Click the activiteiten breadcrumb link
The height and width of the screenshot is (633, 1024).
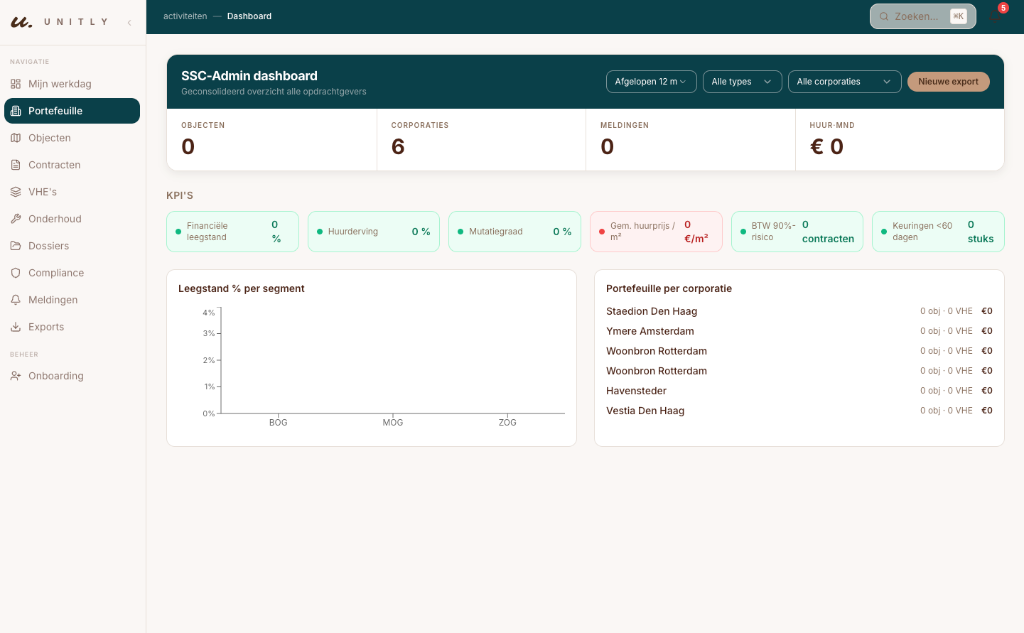pos(185,16)
